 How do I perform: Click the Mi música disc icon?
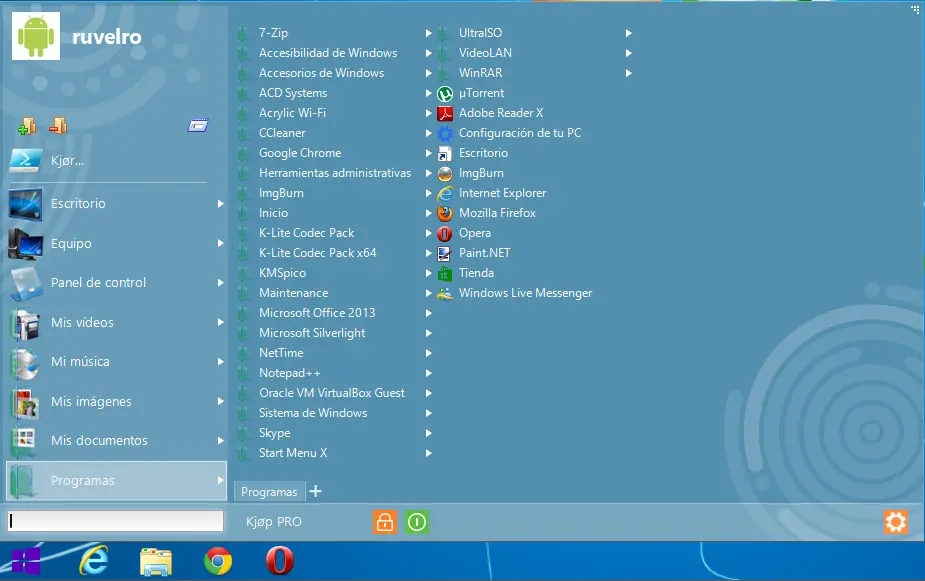coord(25,362)
